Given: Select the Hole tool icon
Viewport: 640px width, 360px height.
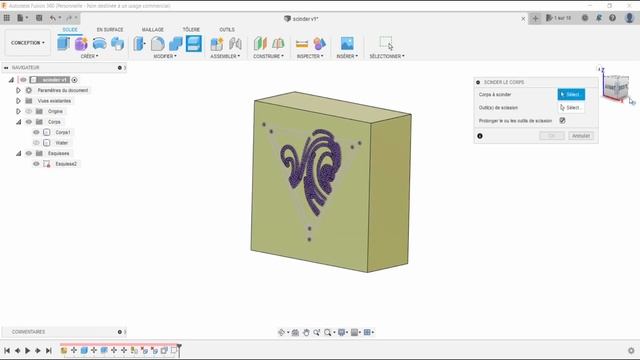Looking at the screenshot, I should point(118,43).
